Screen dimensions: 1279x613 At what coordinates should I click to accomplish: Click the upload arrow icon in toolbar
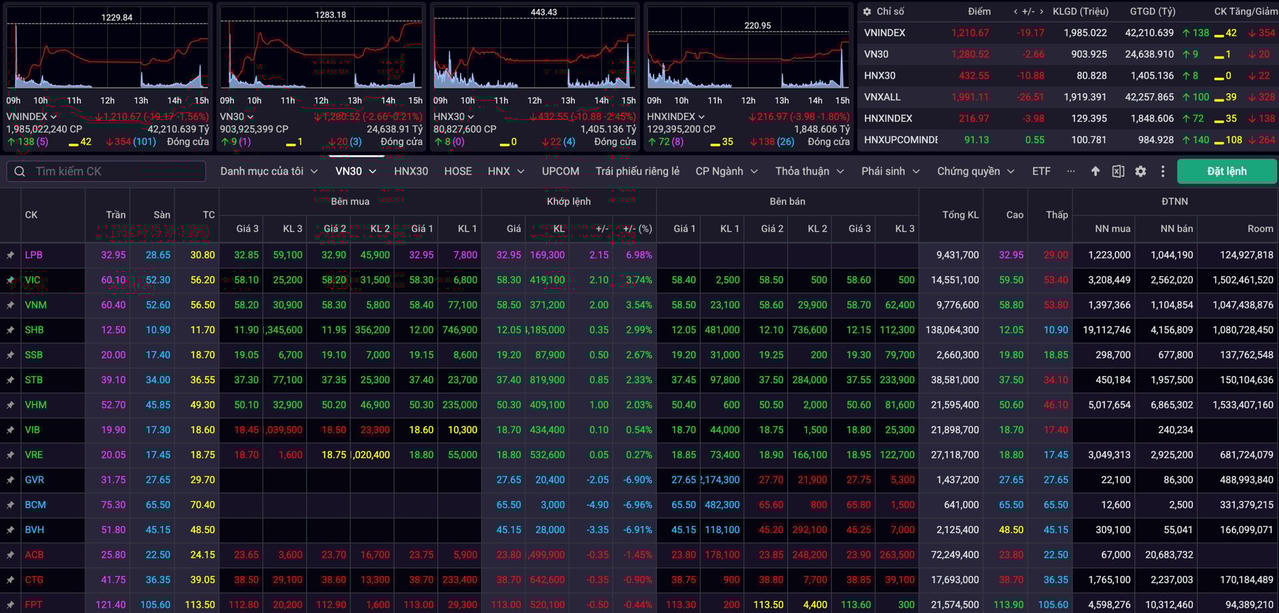point(1095,171)
